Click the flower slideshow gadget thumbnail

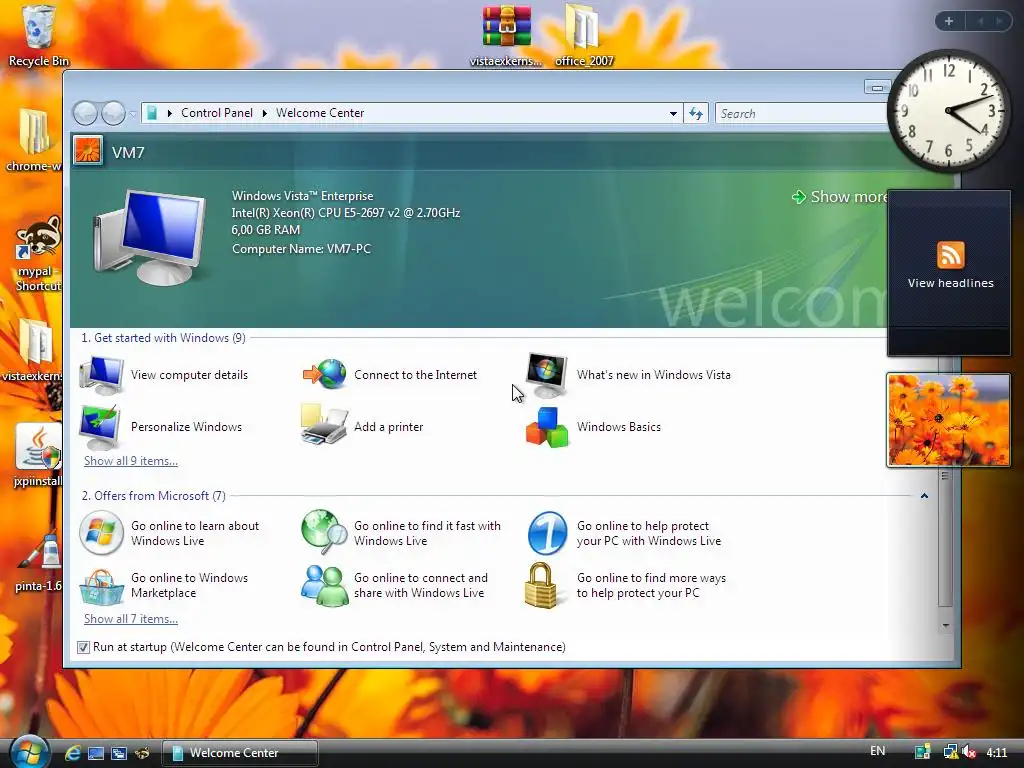click(948, 420)
